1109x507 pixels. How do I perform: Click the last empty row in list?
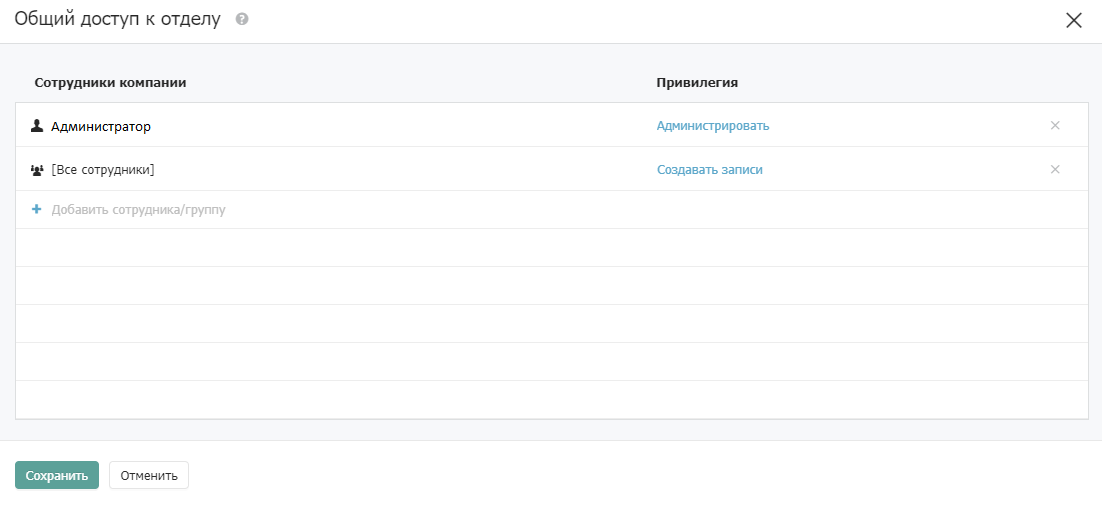[552, 400]
